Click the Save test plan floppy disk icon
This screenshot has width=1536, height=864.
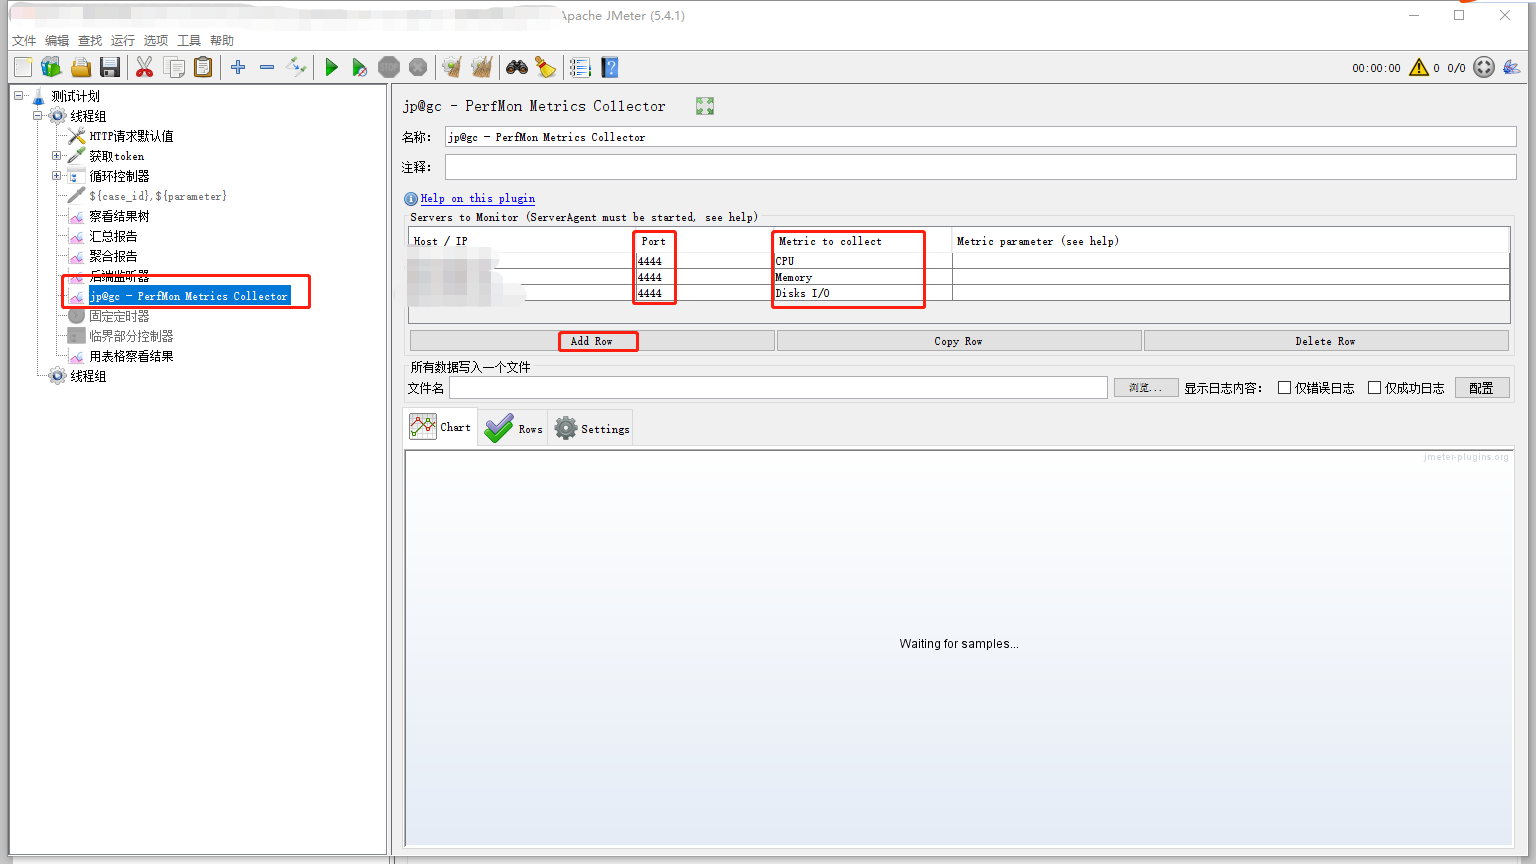tap(110, 67)
